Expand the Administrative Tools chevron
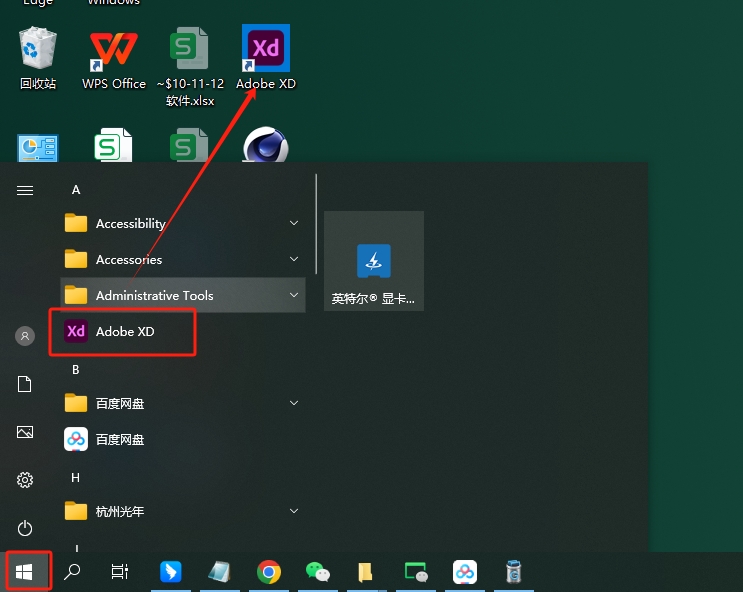 click(294, 295)
